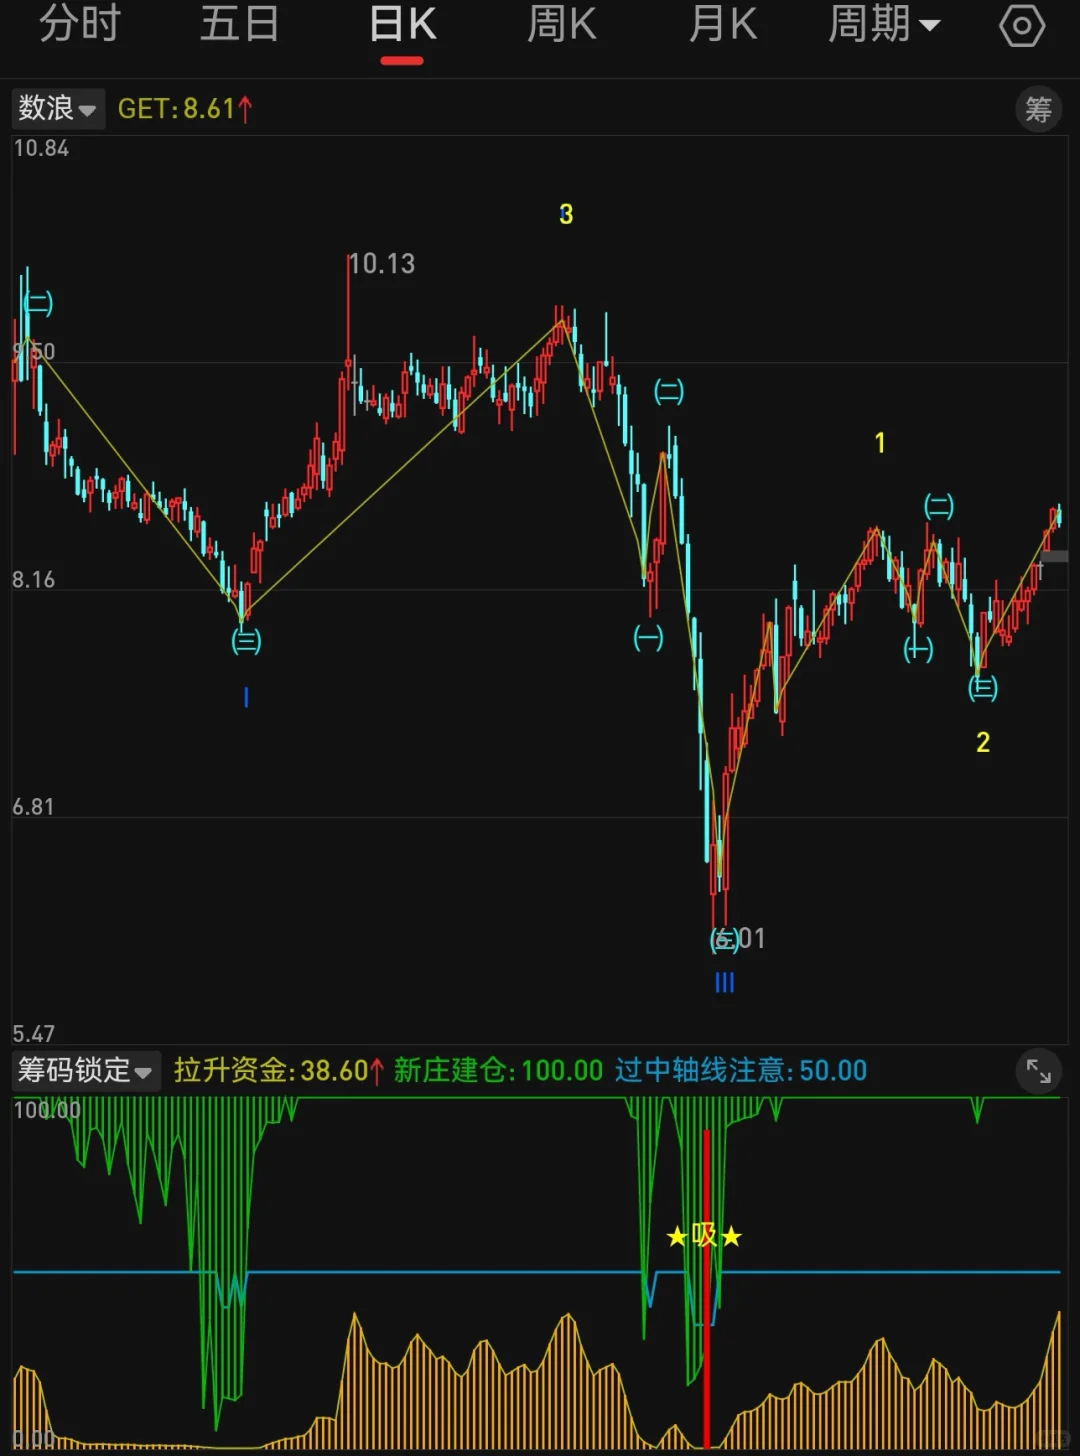The image size is (1080, 1456).
Task: Tap the circular 筹 chip distribution icon
Action: (x=1037, y=108)
